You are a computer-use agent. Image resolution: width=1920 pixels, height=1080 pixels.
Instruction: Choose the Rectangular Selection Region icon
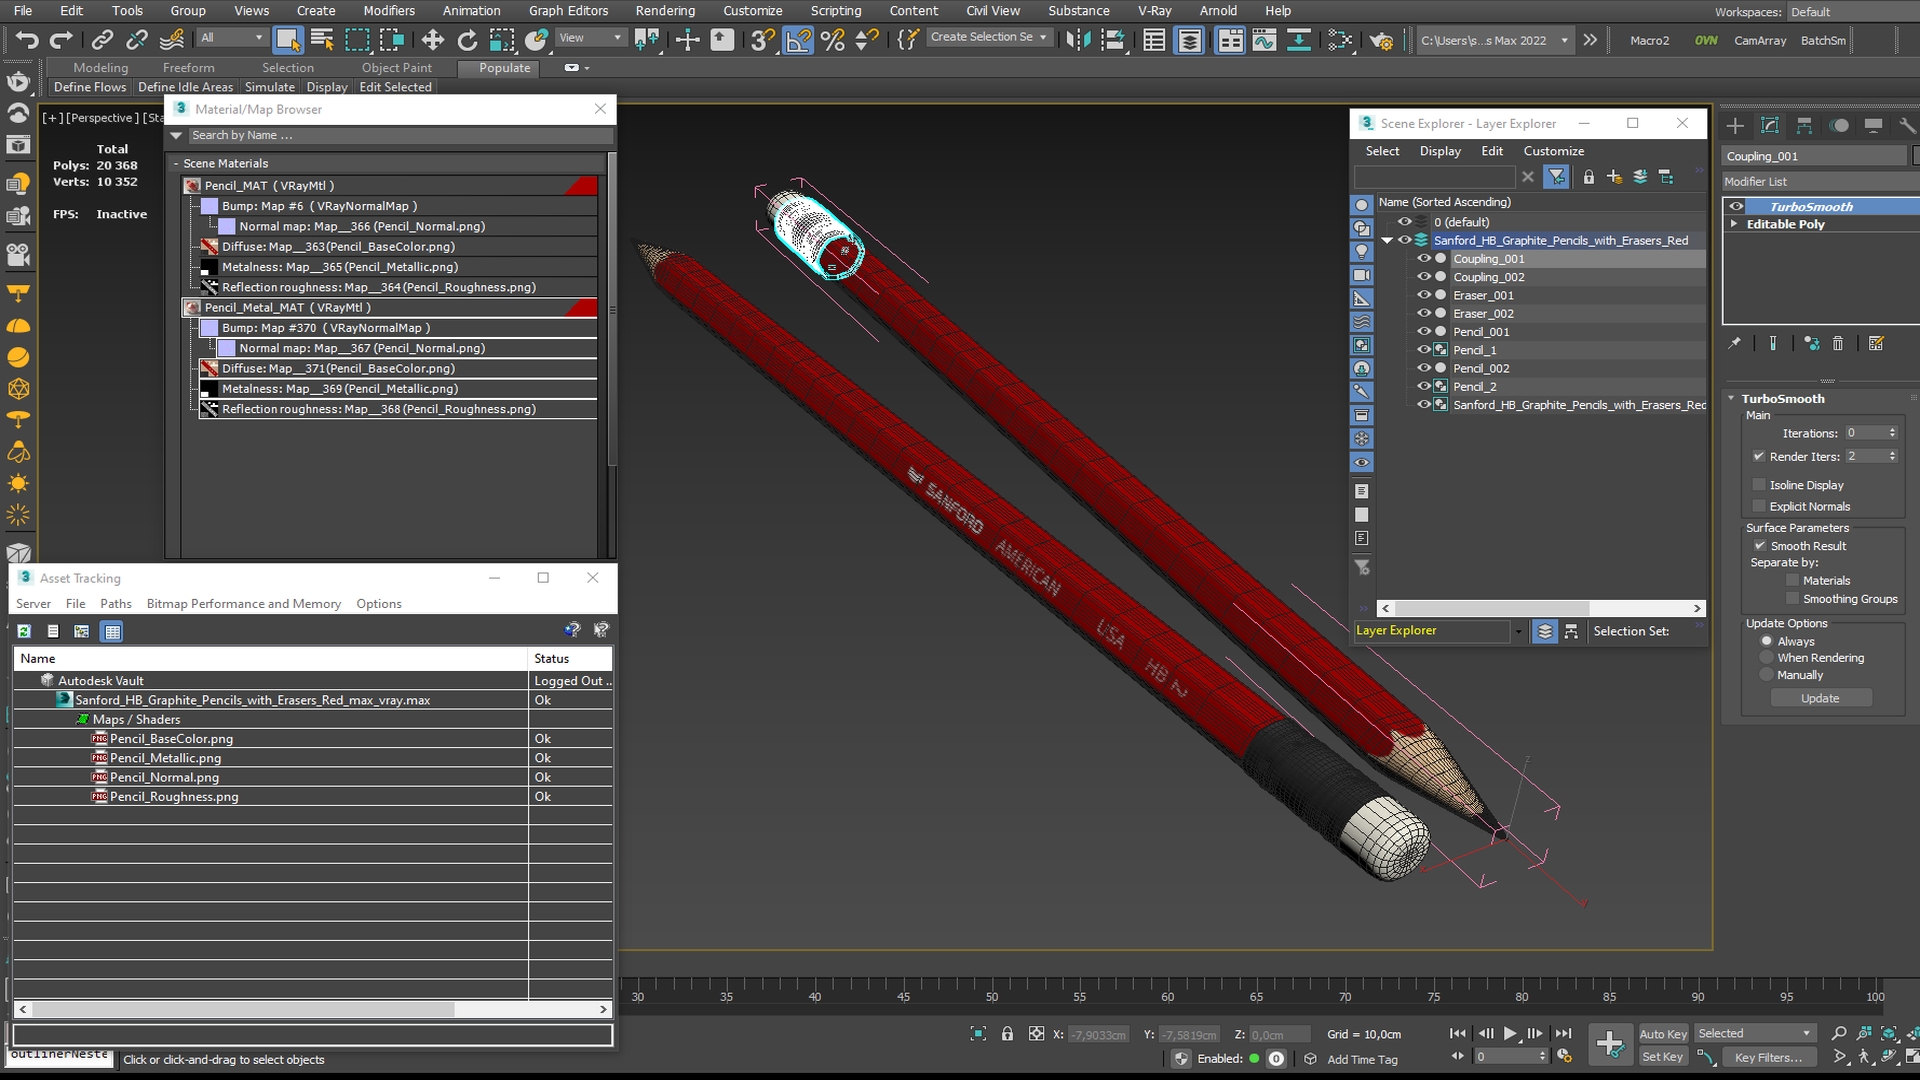pos(357,40)
